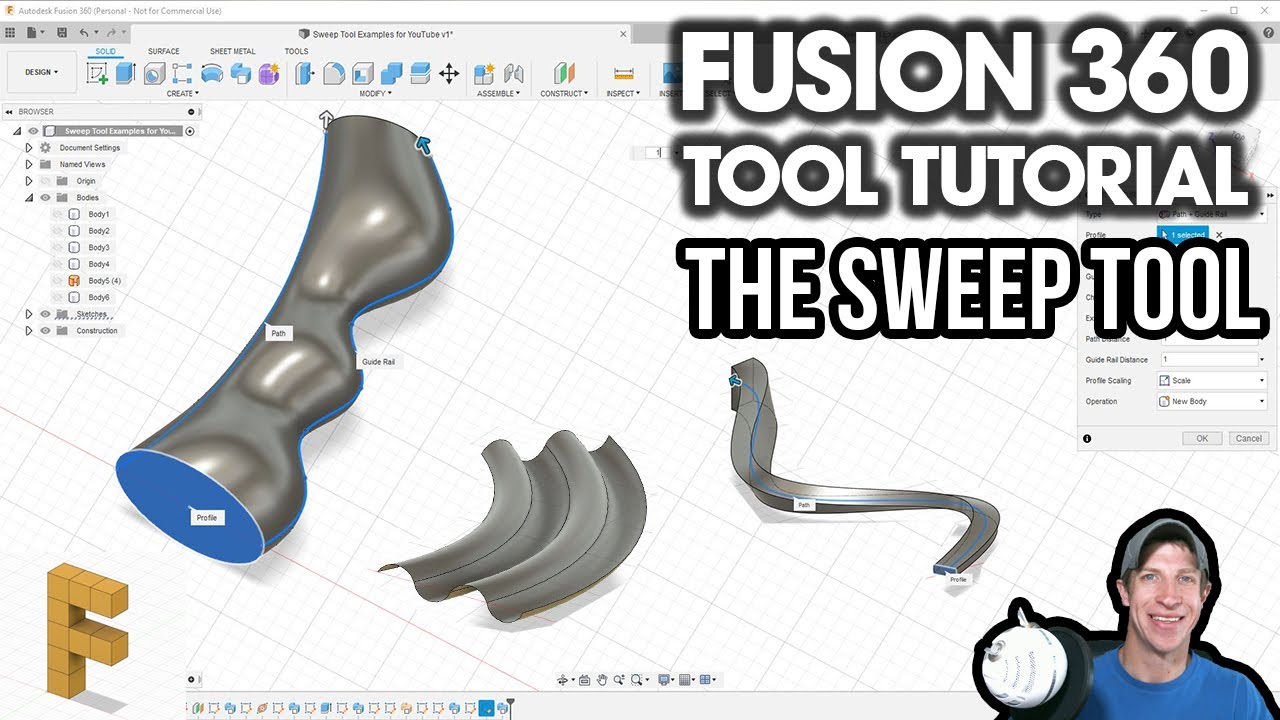The image size is (1280, 720).
Task: Select the Move/Copy arrows tool
Action: click(x=449, y=73)
